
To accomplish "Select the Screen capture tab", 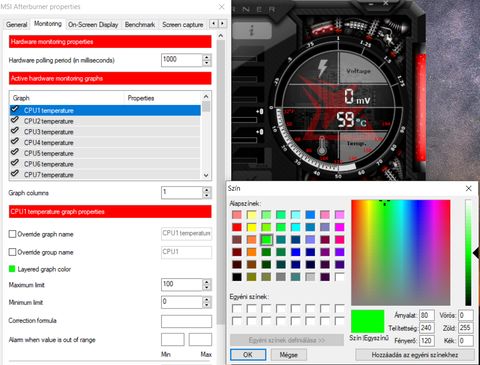I will pyautogui.click(x=183, y=24).
